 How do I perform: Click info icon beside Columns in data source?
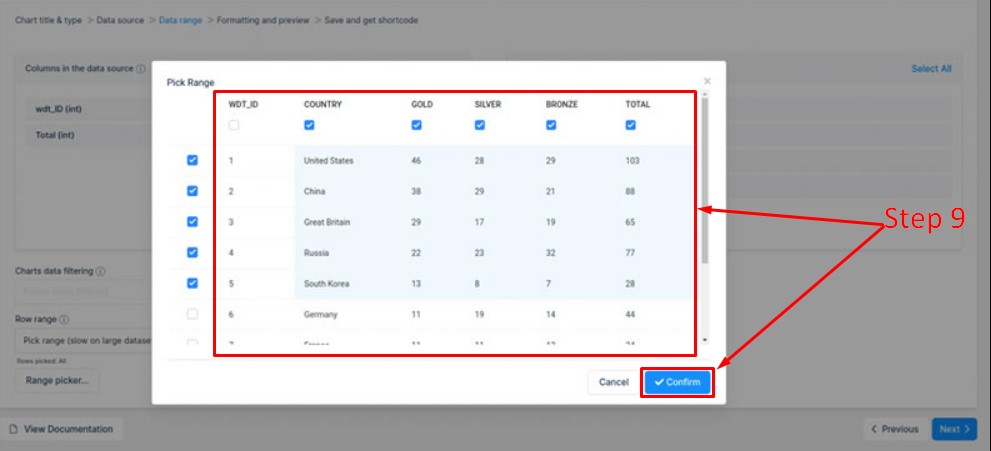(140, 68)
